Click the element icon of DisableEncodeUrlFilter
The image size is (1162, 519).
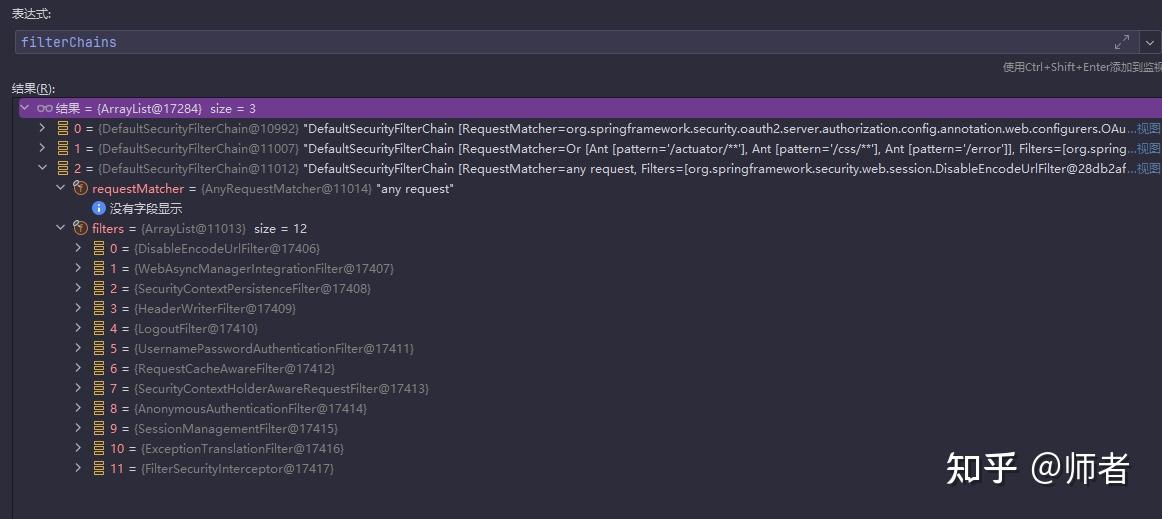99,248
